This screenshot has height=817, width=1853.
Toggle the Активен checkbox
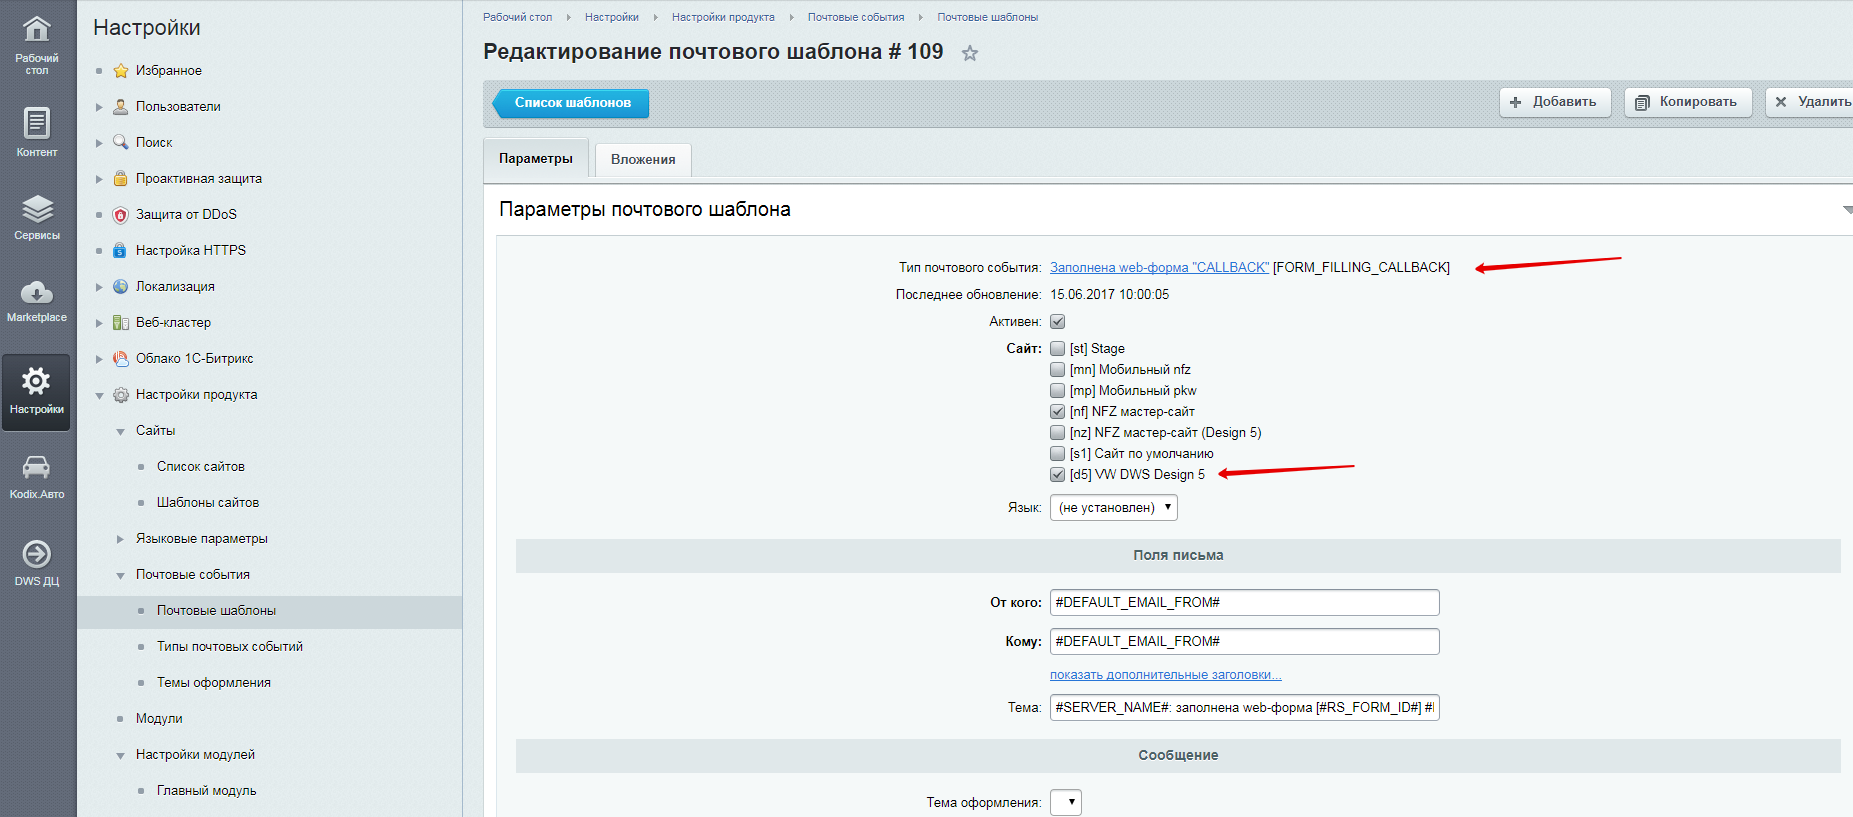tap(1057, 322)
